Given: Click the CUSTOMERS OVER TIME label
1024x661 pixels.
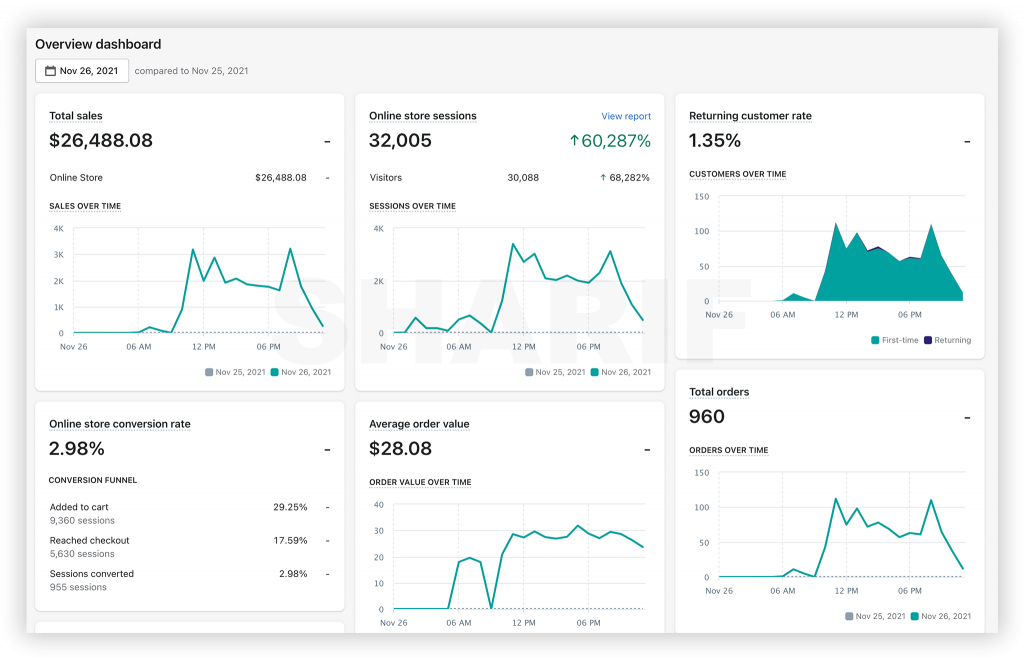Looking at the screenshot, I should point(737,174).
